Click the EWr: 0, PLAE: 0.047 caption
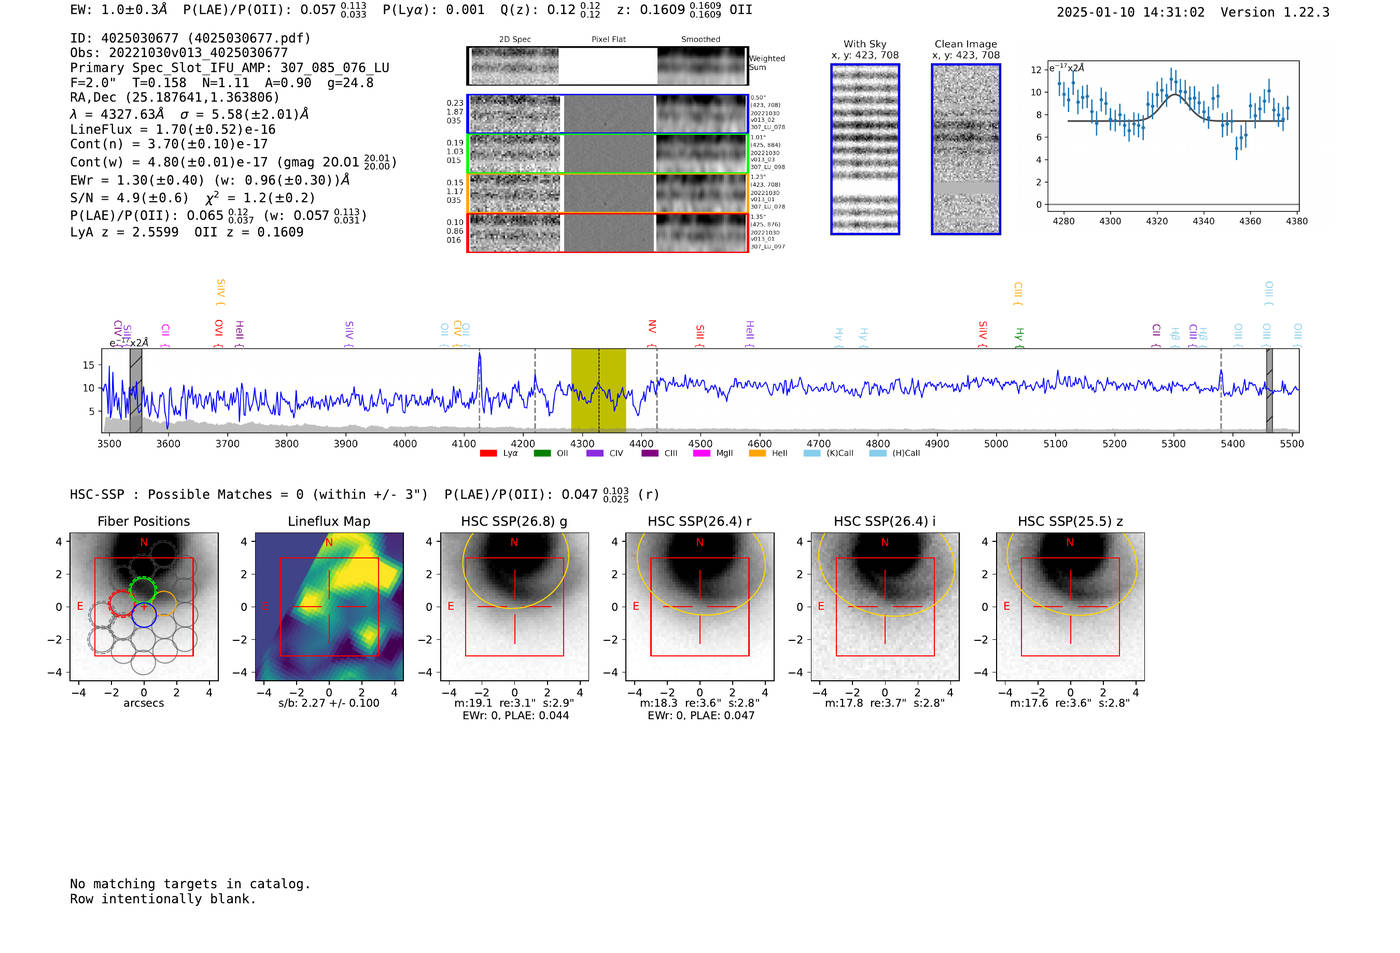The width and height of the screenshot is (1400, 953). (701, 716)
